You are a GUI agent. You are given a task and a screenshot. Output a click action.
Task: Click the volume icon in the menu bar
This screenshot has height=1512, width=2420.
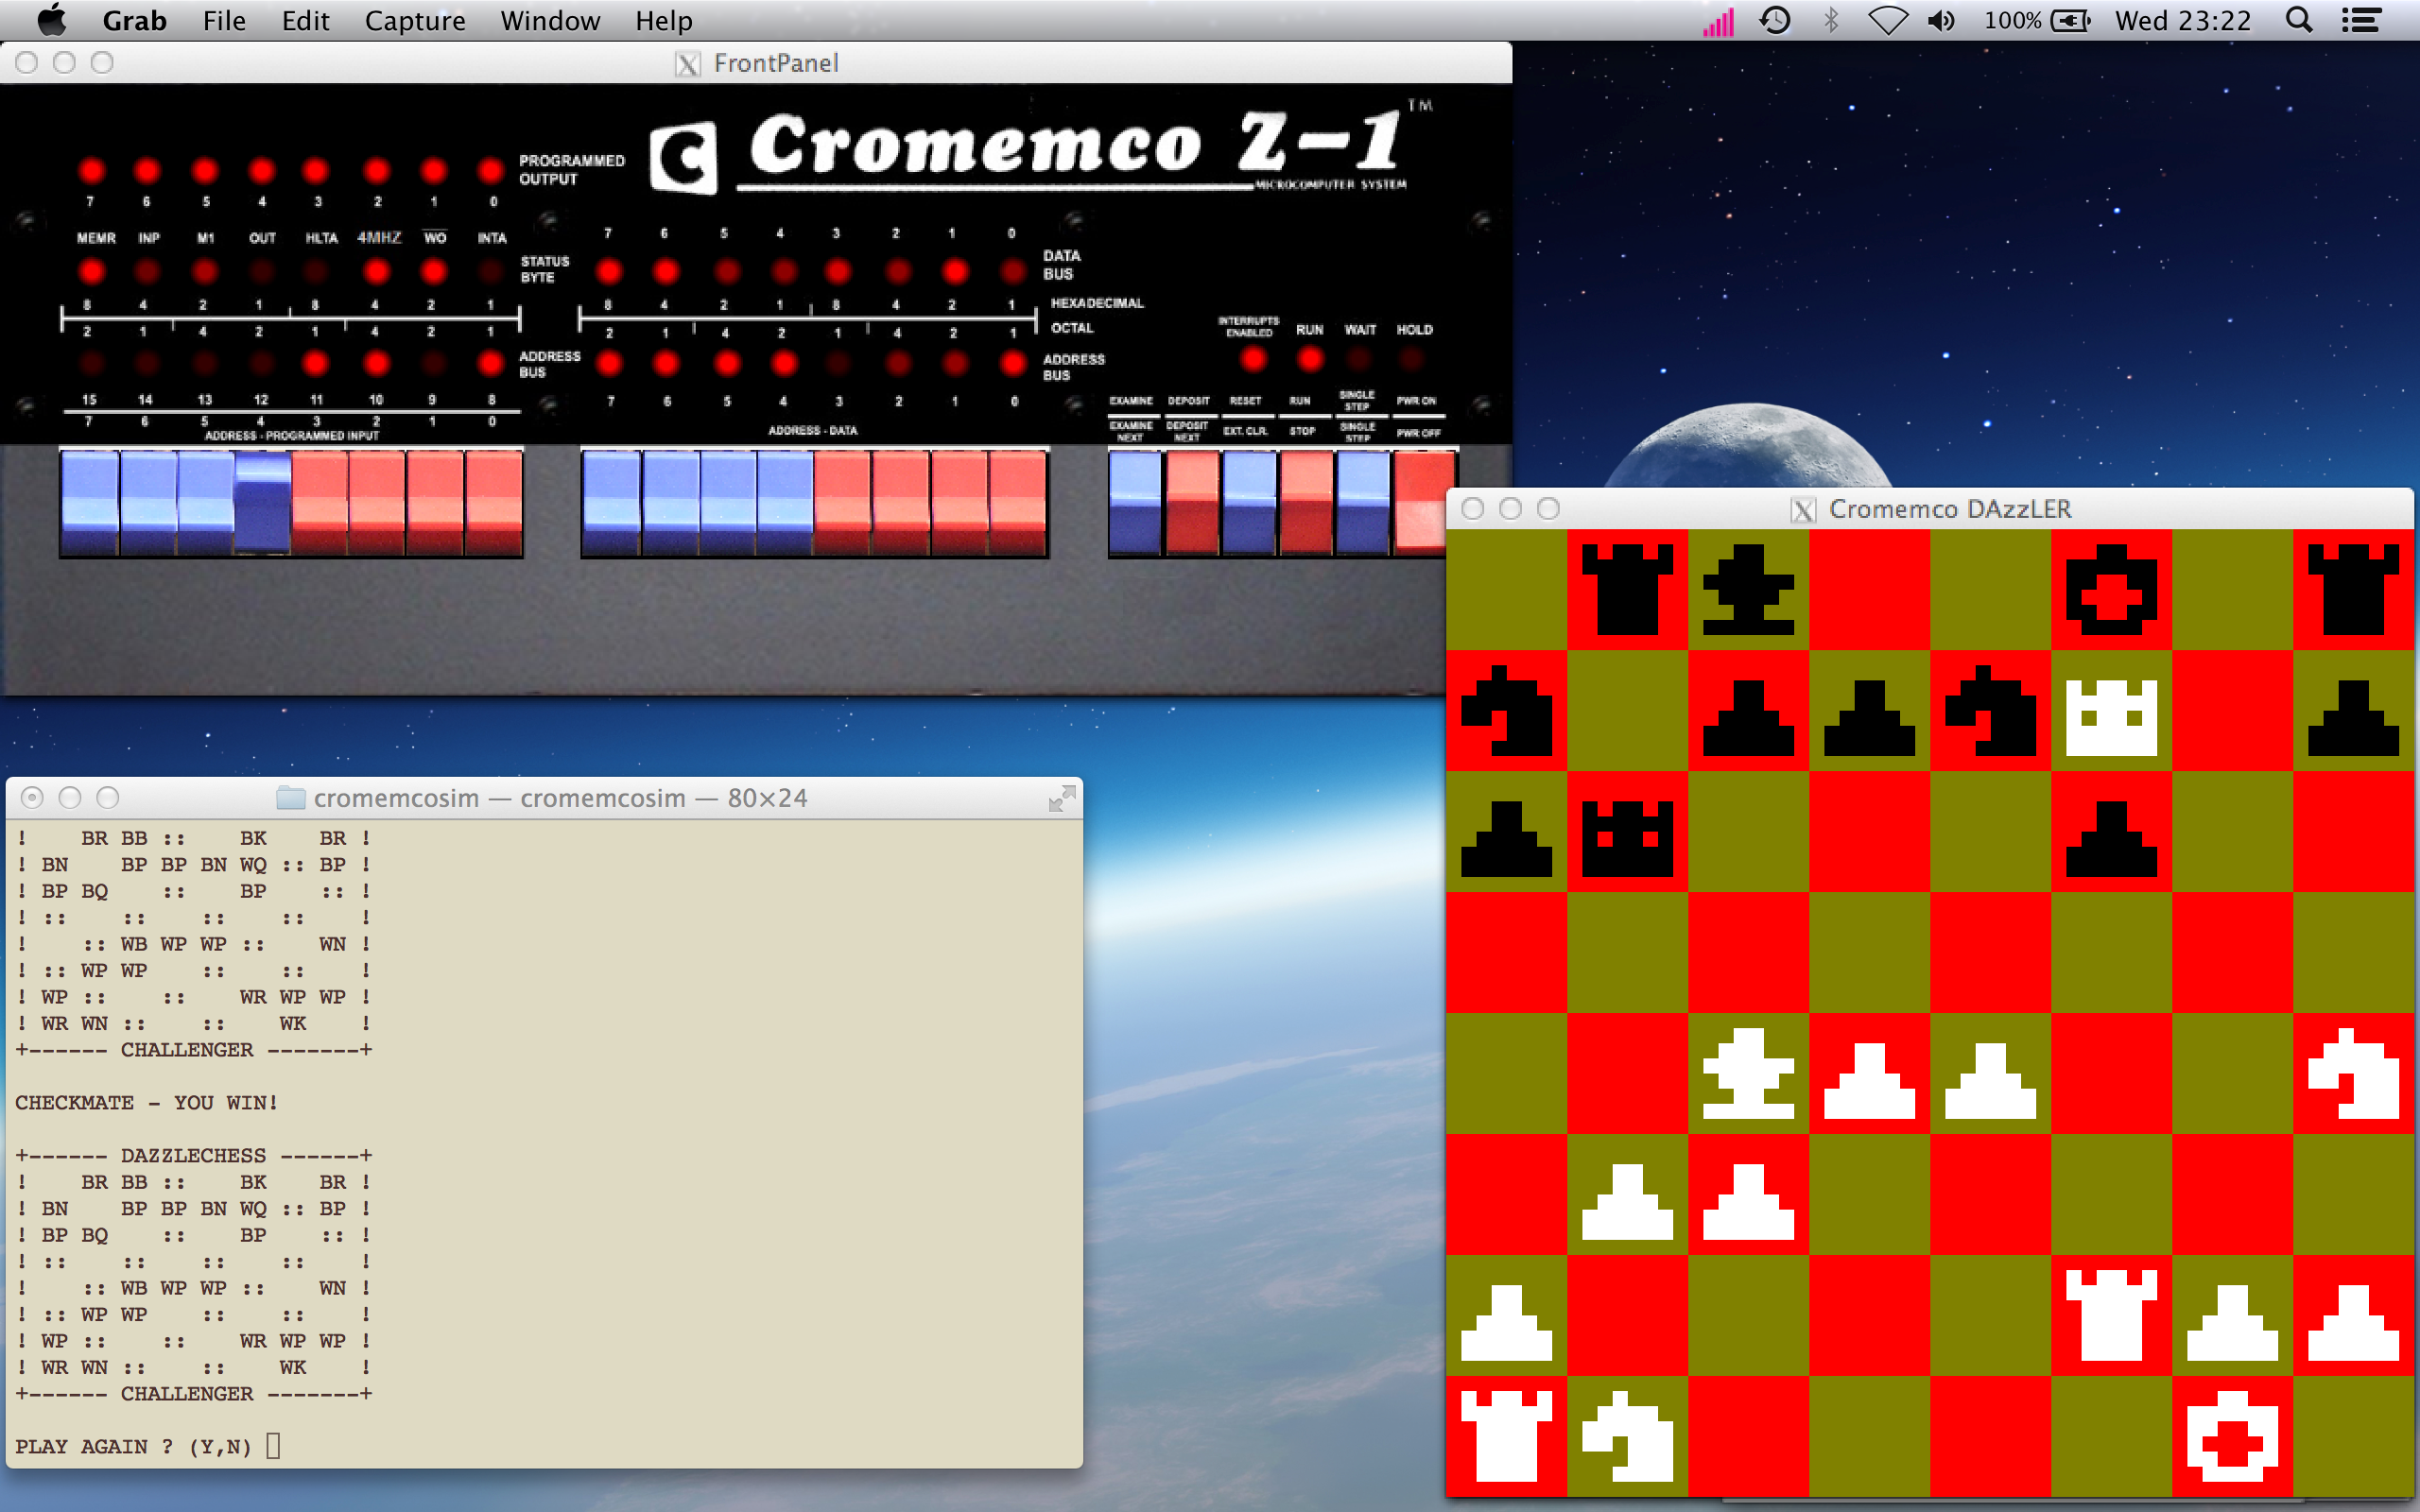pos(1941,20)
